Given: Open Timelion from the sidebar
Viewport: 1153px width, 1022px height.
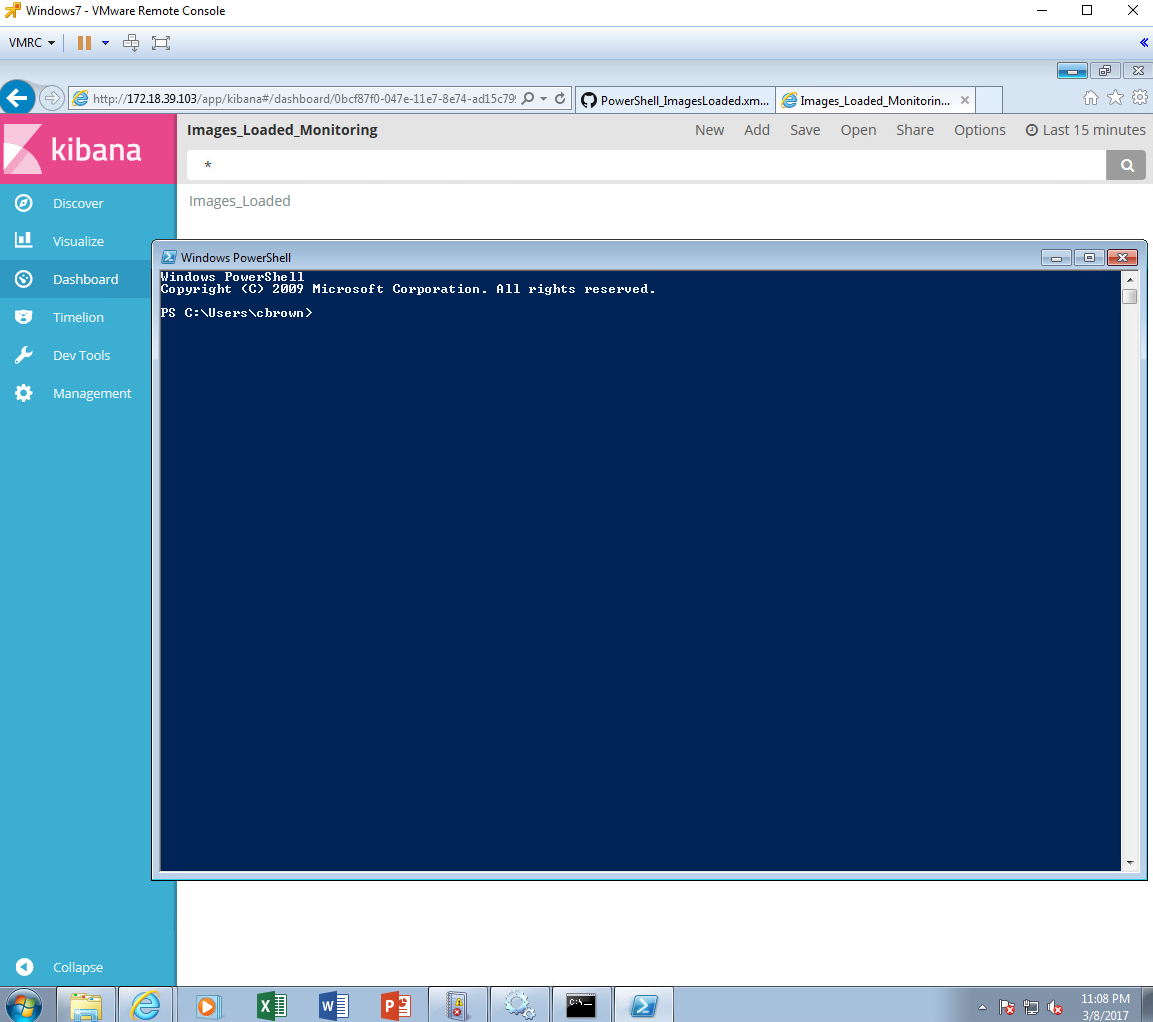Looking at the screenshot, I should 77,318.
